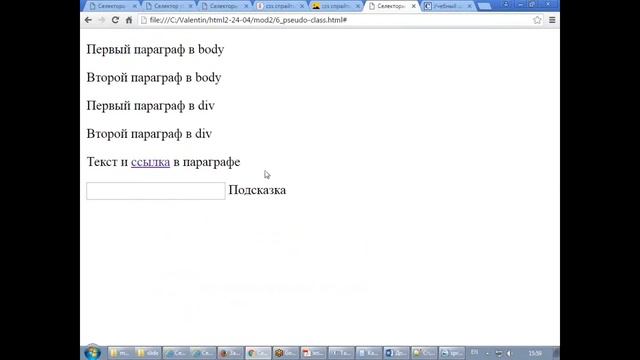Open a new tab with the new-tab button
640x360 pixels.
[484, 6]
